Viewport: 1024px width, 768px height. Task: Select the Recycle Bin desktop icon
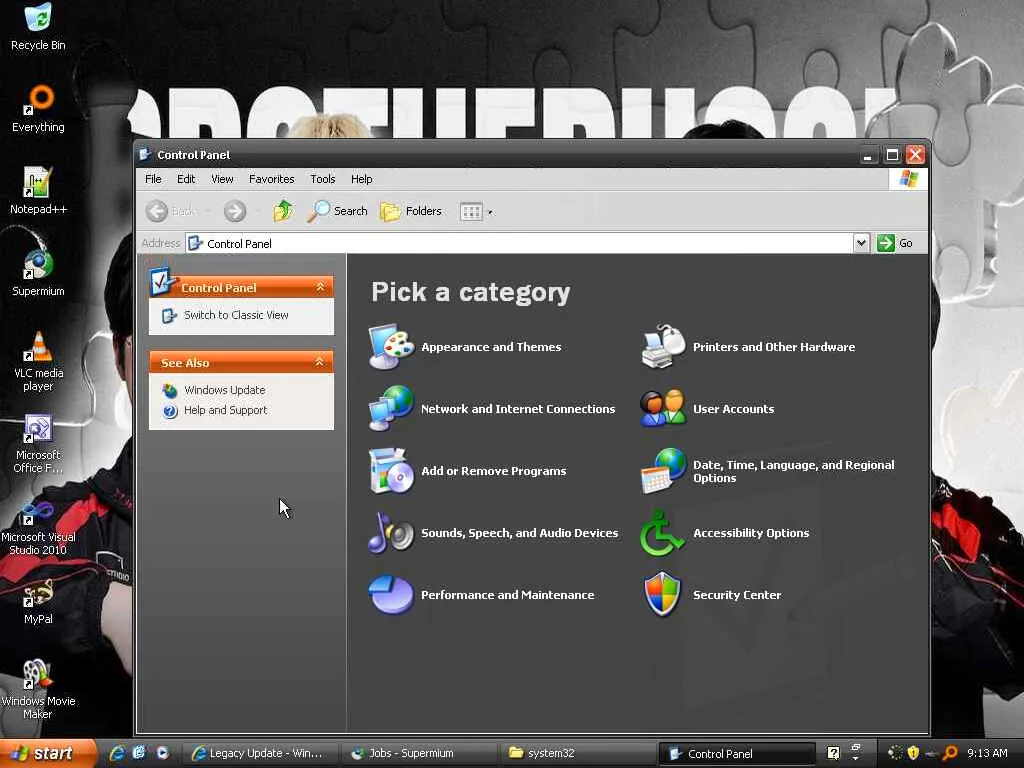39,27
